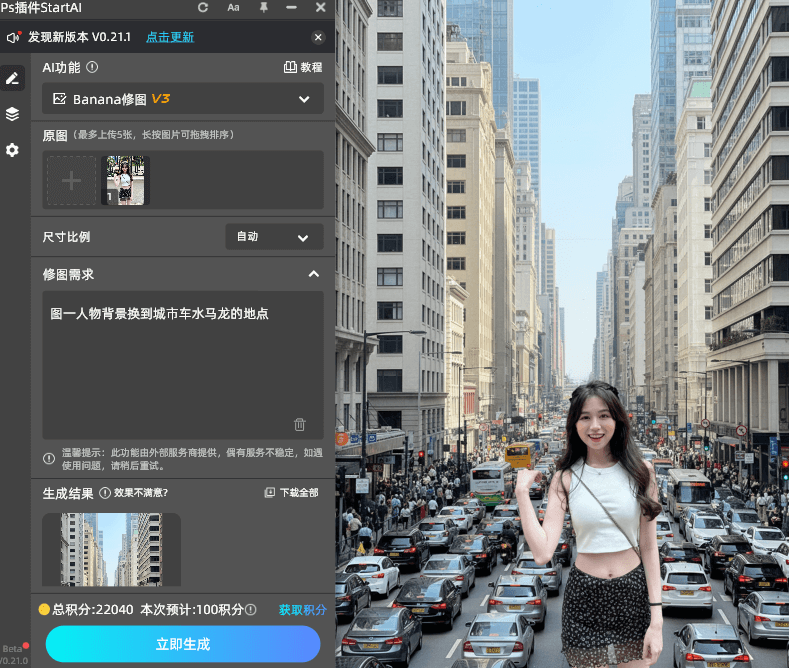Image resolution: width=789 pixels, height=668 pixels.
Task: Click the refresh icon in the title bar
Action: point(203,8)
